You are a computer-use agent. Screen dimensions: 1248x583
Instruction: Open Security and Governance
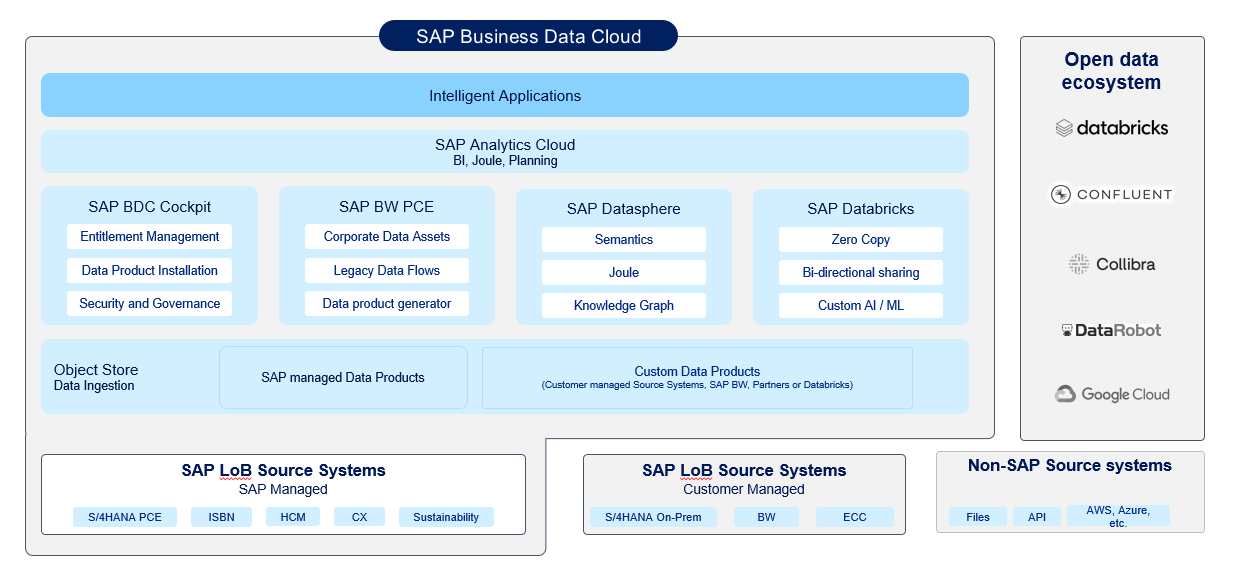[x=149, y=303]
